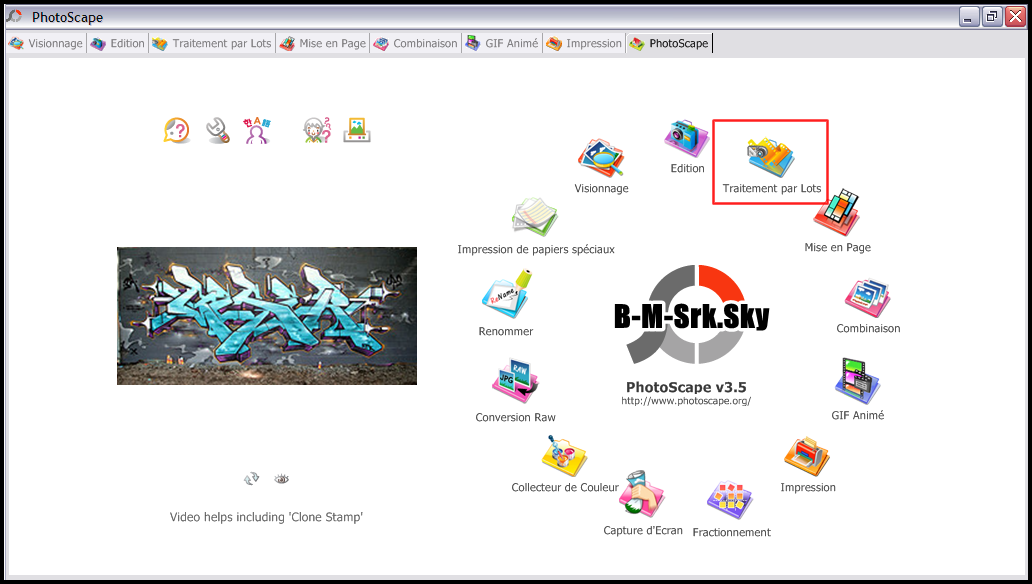Minimize the PhotoScape window
Screen dimensions: 1032x584
(968, 17)
